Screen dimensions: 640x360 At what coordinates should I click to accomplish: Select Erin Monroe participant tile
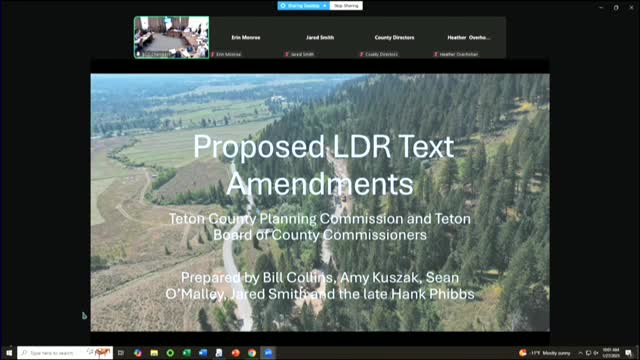point(246,37)
